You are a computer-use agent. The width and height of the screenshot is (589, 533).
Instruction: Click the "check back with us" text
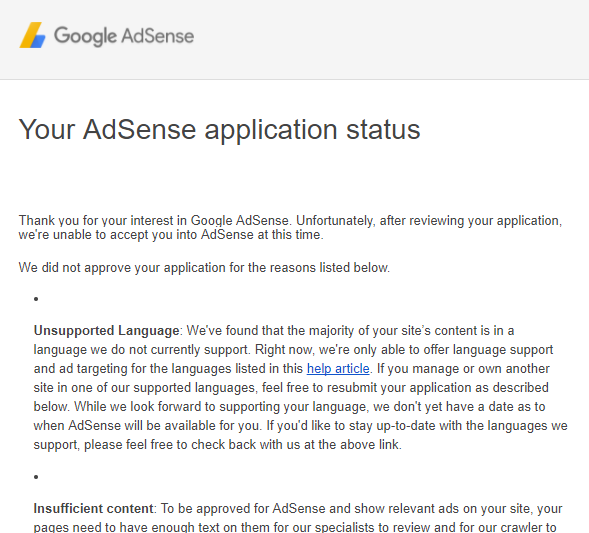[246, 444]
